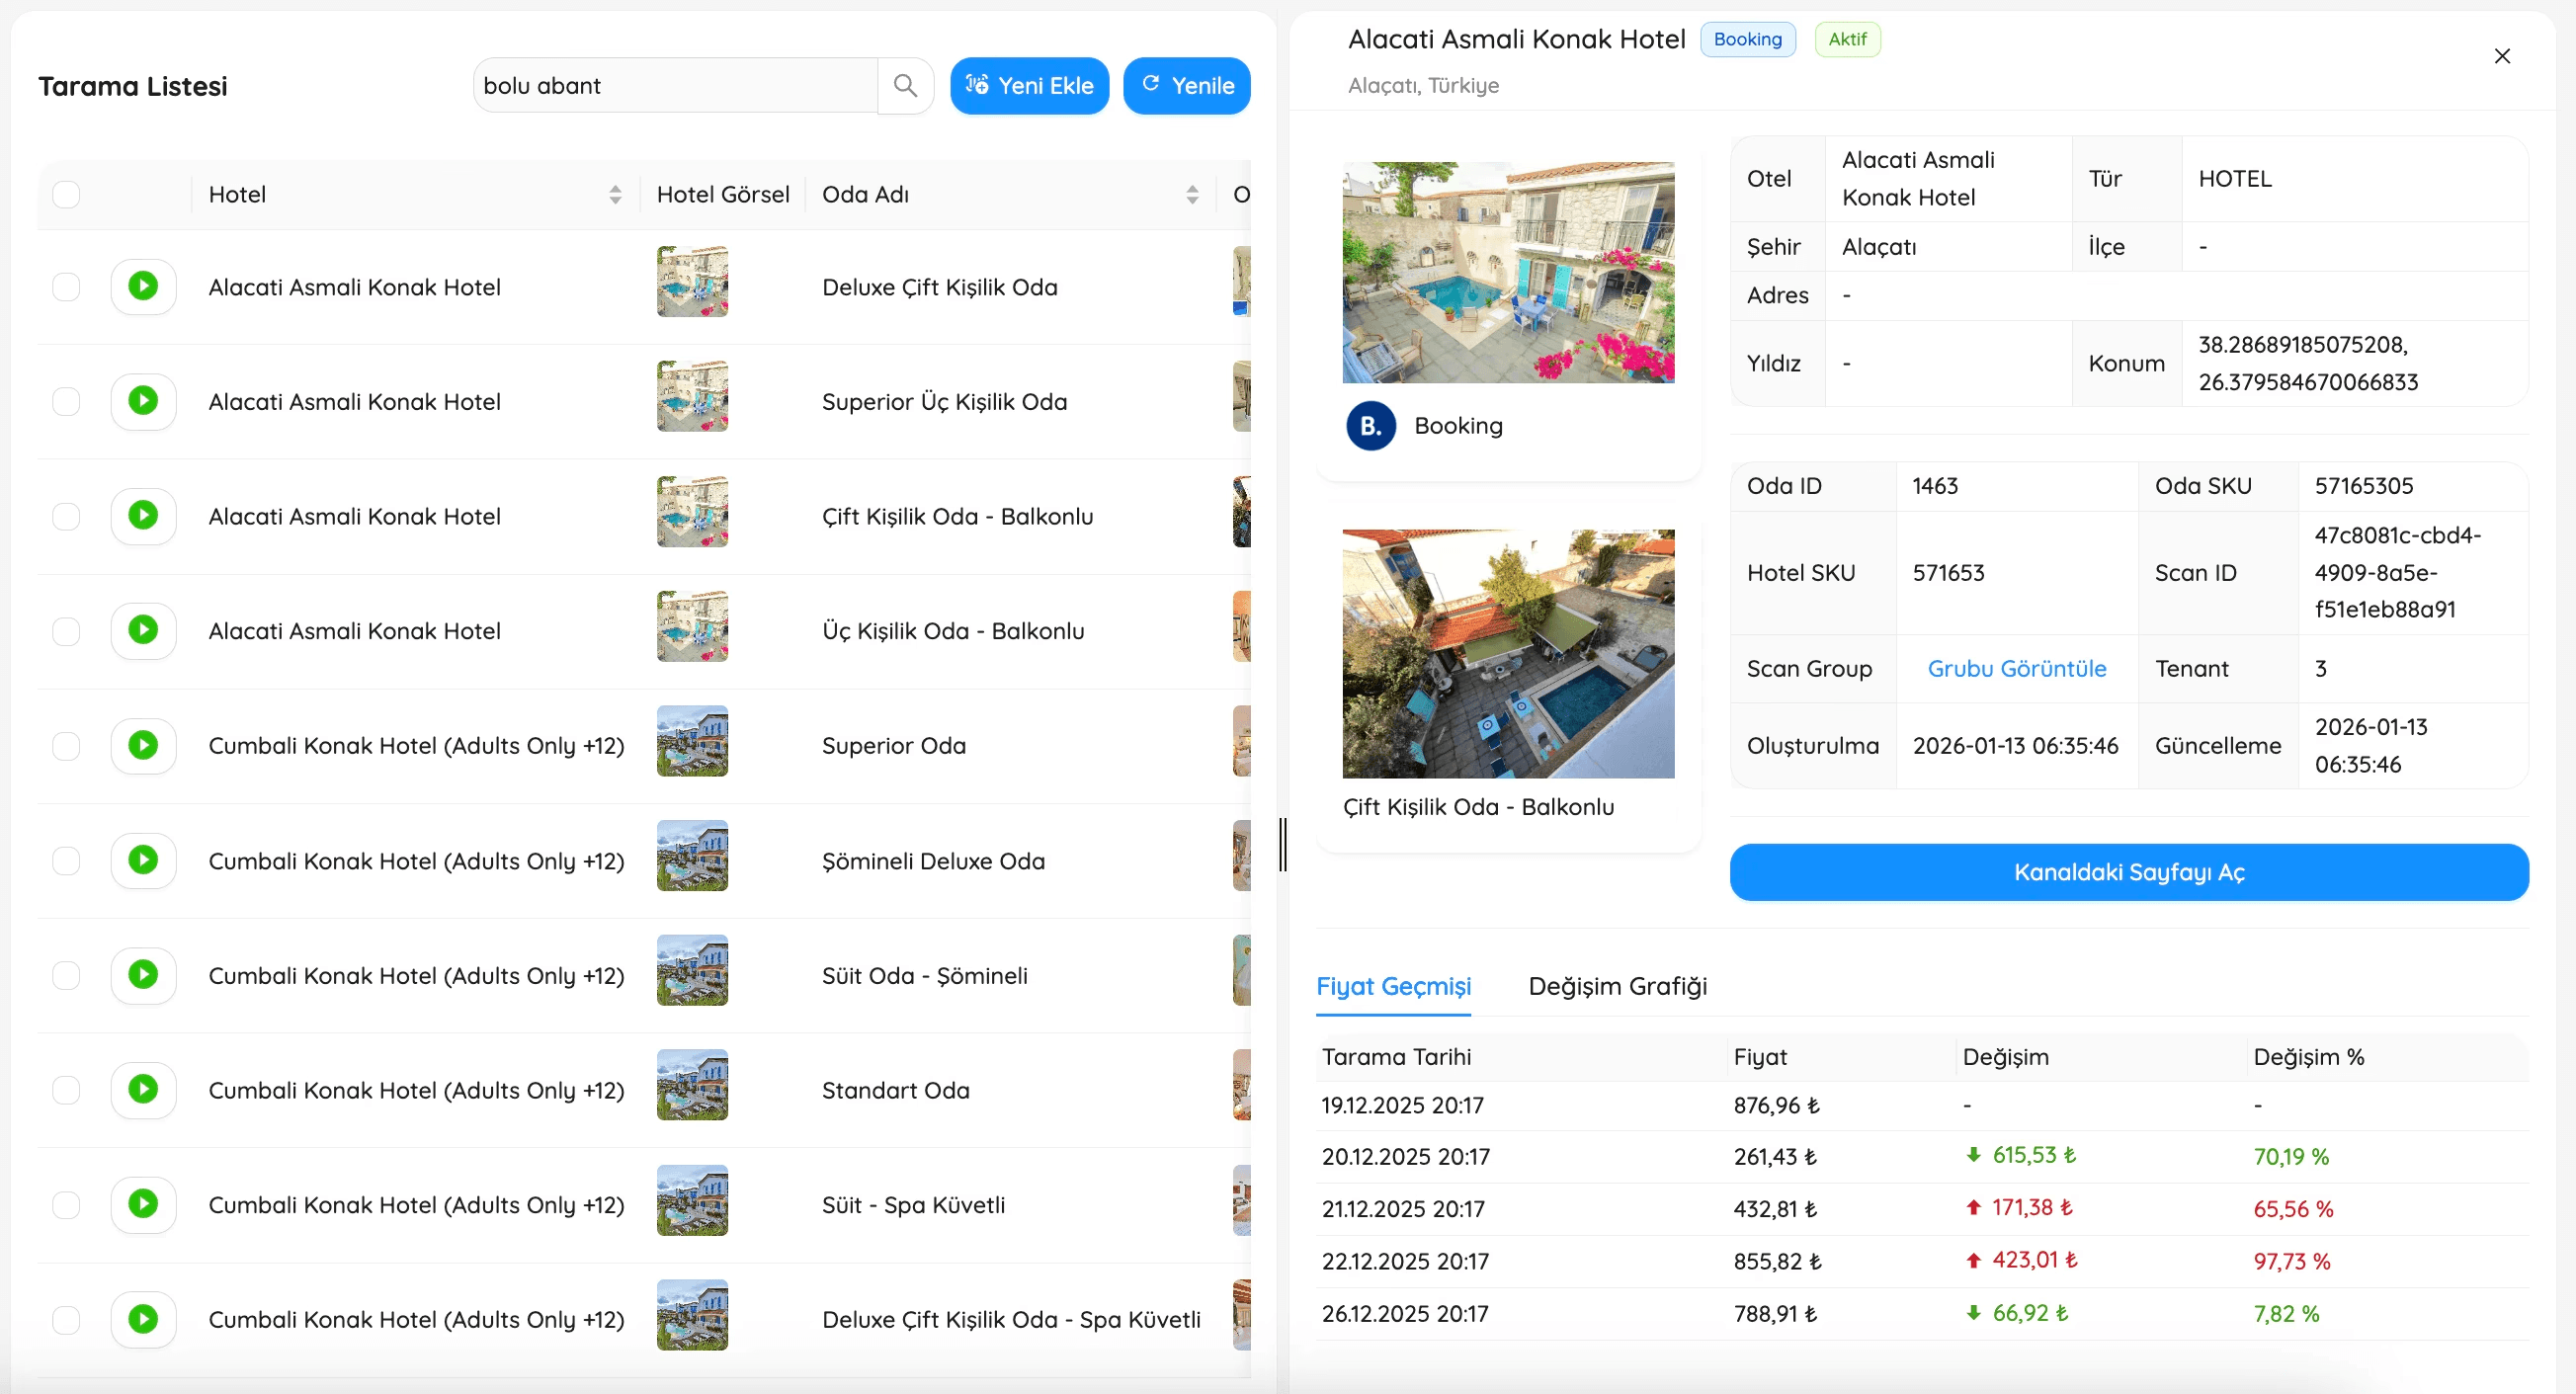Click the bolu abant search field

[675, 86]
